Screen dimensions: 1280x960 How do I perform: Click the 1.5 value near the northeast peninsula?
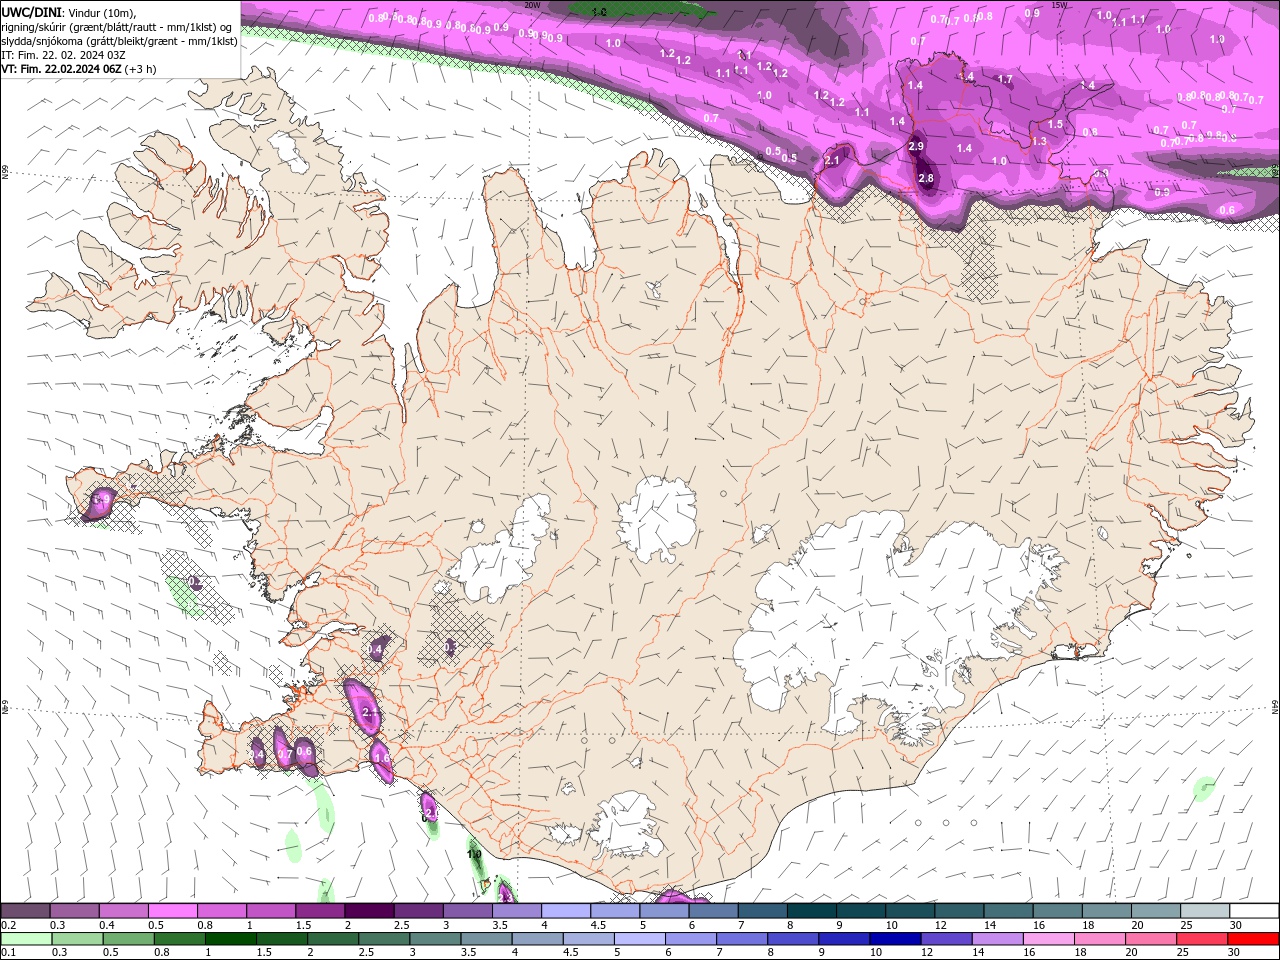pos(1055,124)
